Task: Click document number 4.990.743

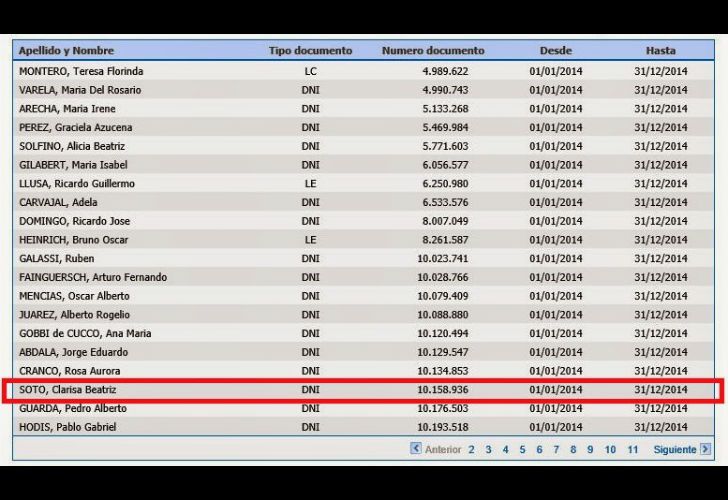Action: pyautogui.click(x=445, y=90)
